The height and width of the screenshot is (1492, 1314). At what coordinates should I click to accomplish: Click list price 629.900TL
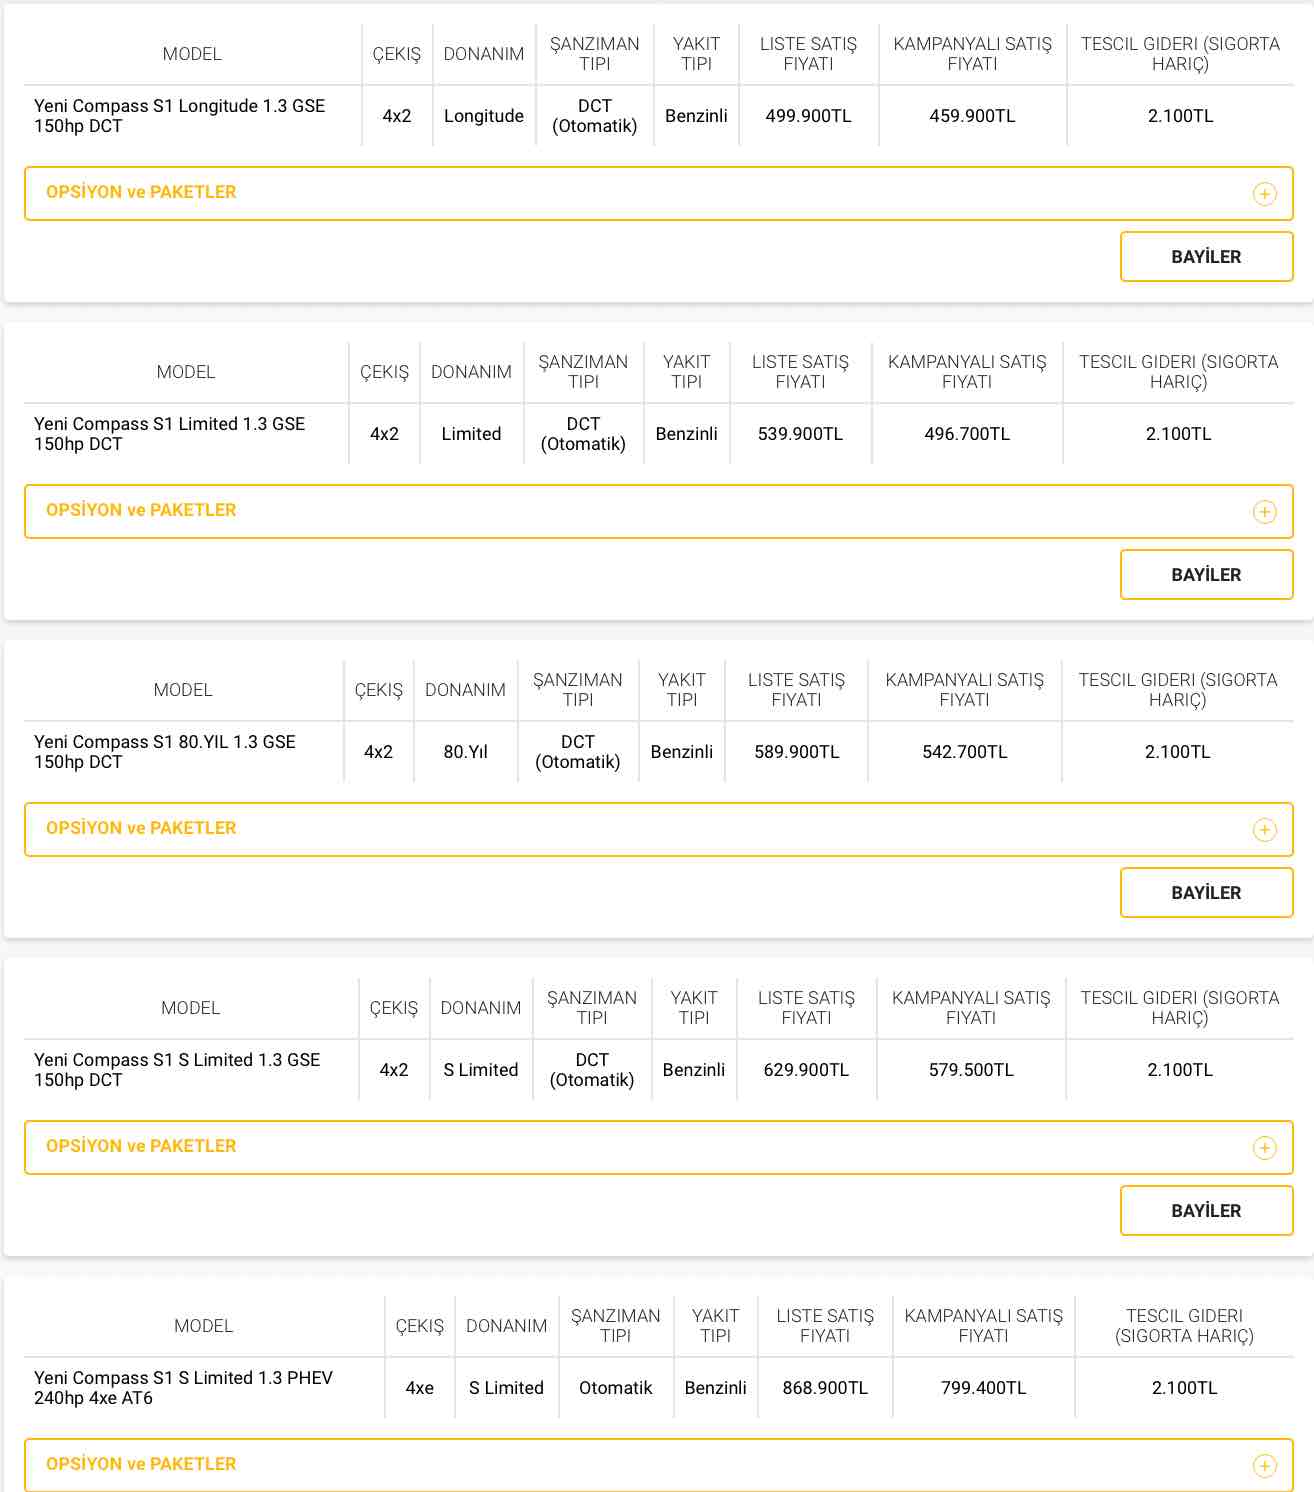(806, 1070)
